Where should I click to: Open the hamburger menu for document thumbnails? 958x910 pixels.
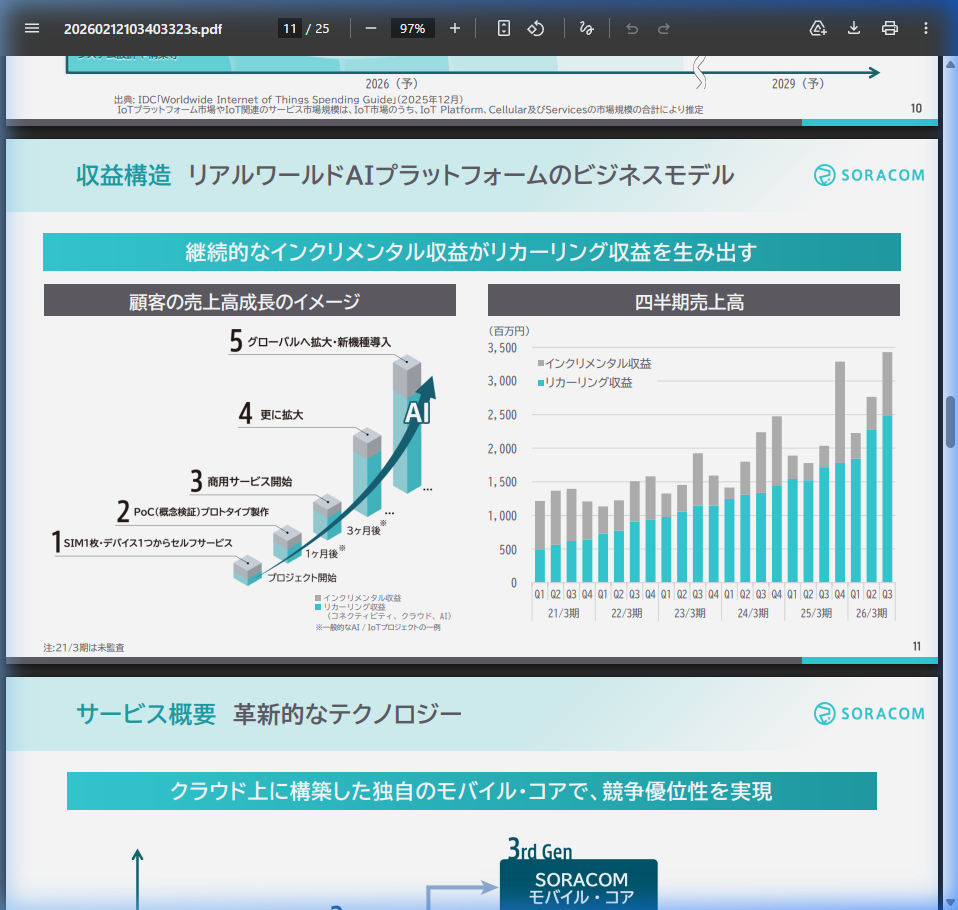click(32, 28)
